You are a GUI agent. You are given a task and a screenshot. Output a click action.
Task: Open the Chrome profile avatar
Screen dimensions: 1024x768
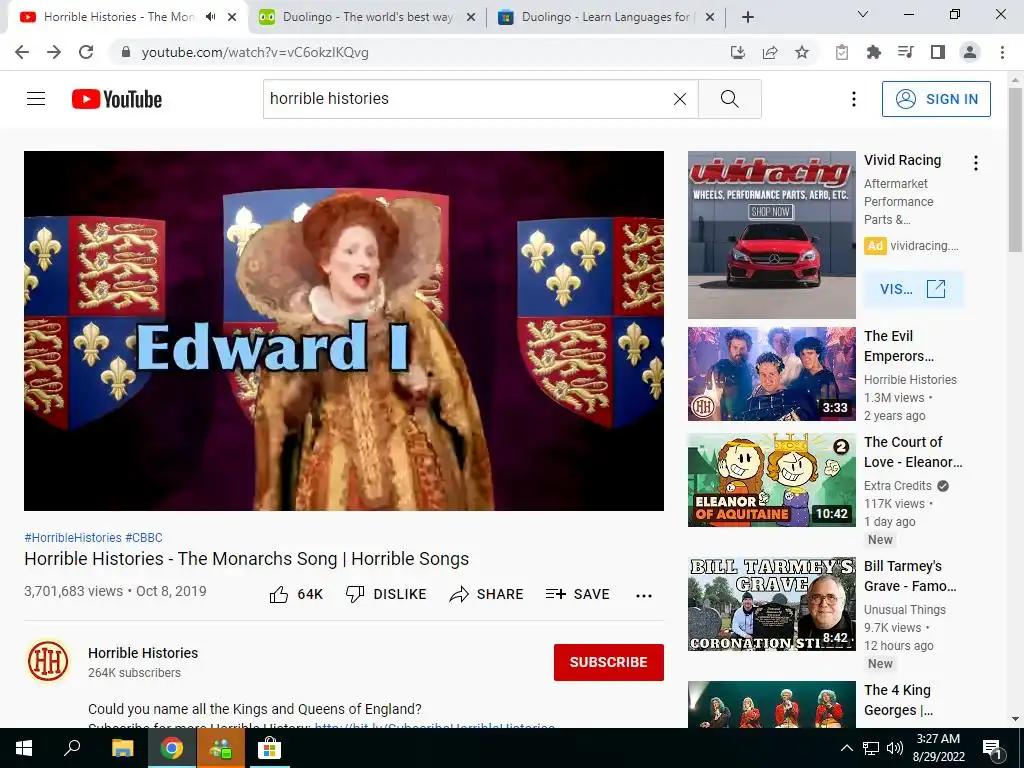click(x=970, y=52)
